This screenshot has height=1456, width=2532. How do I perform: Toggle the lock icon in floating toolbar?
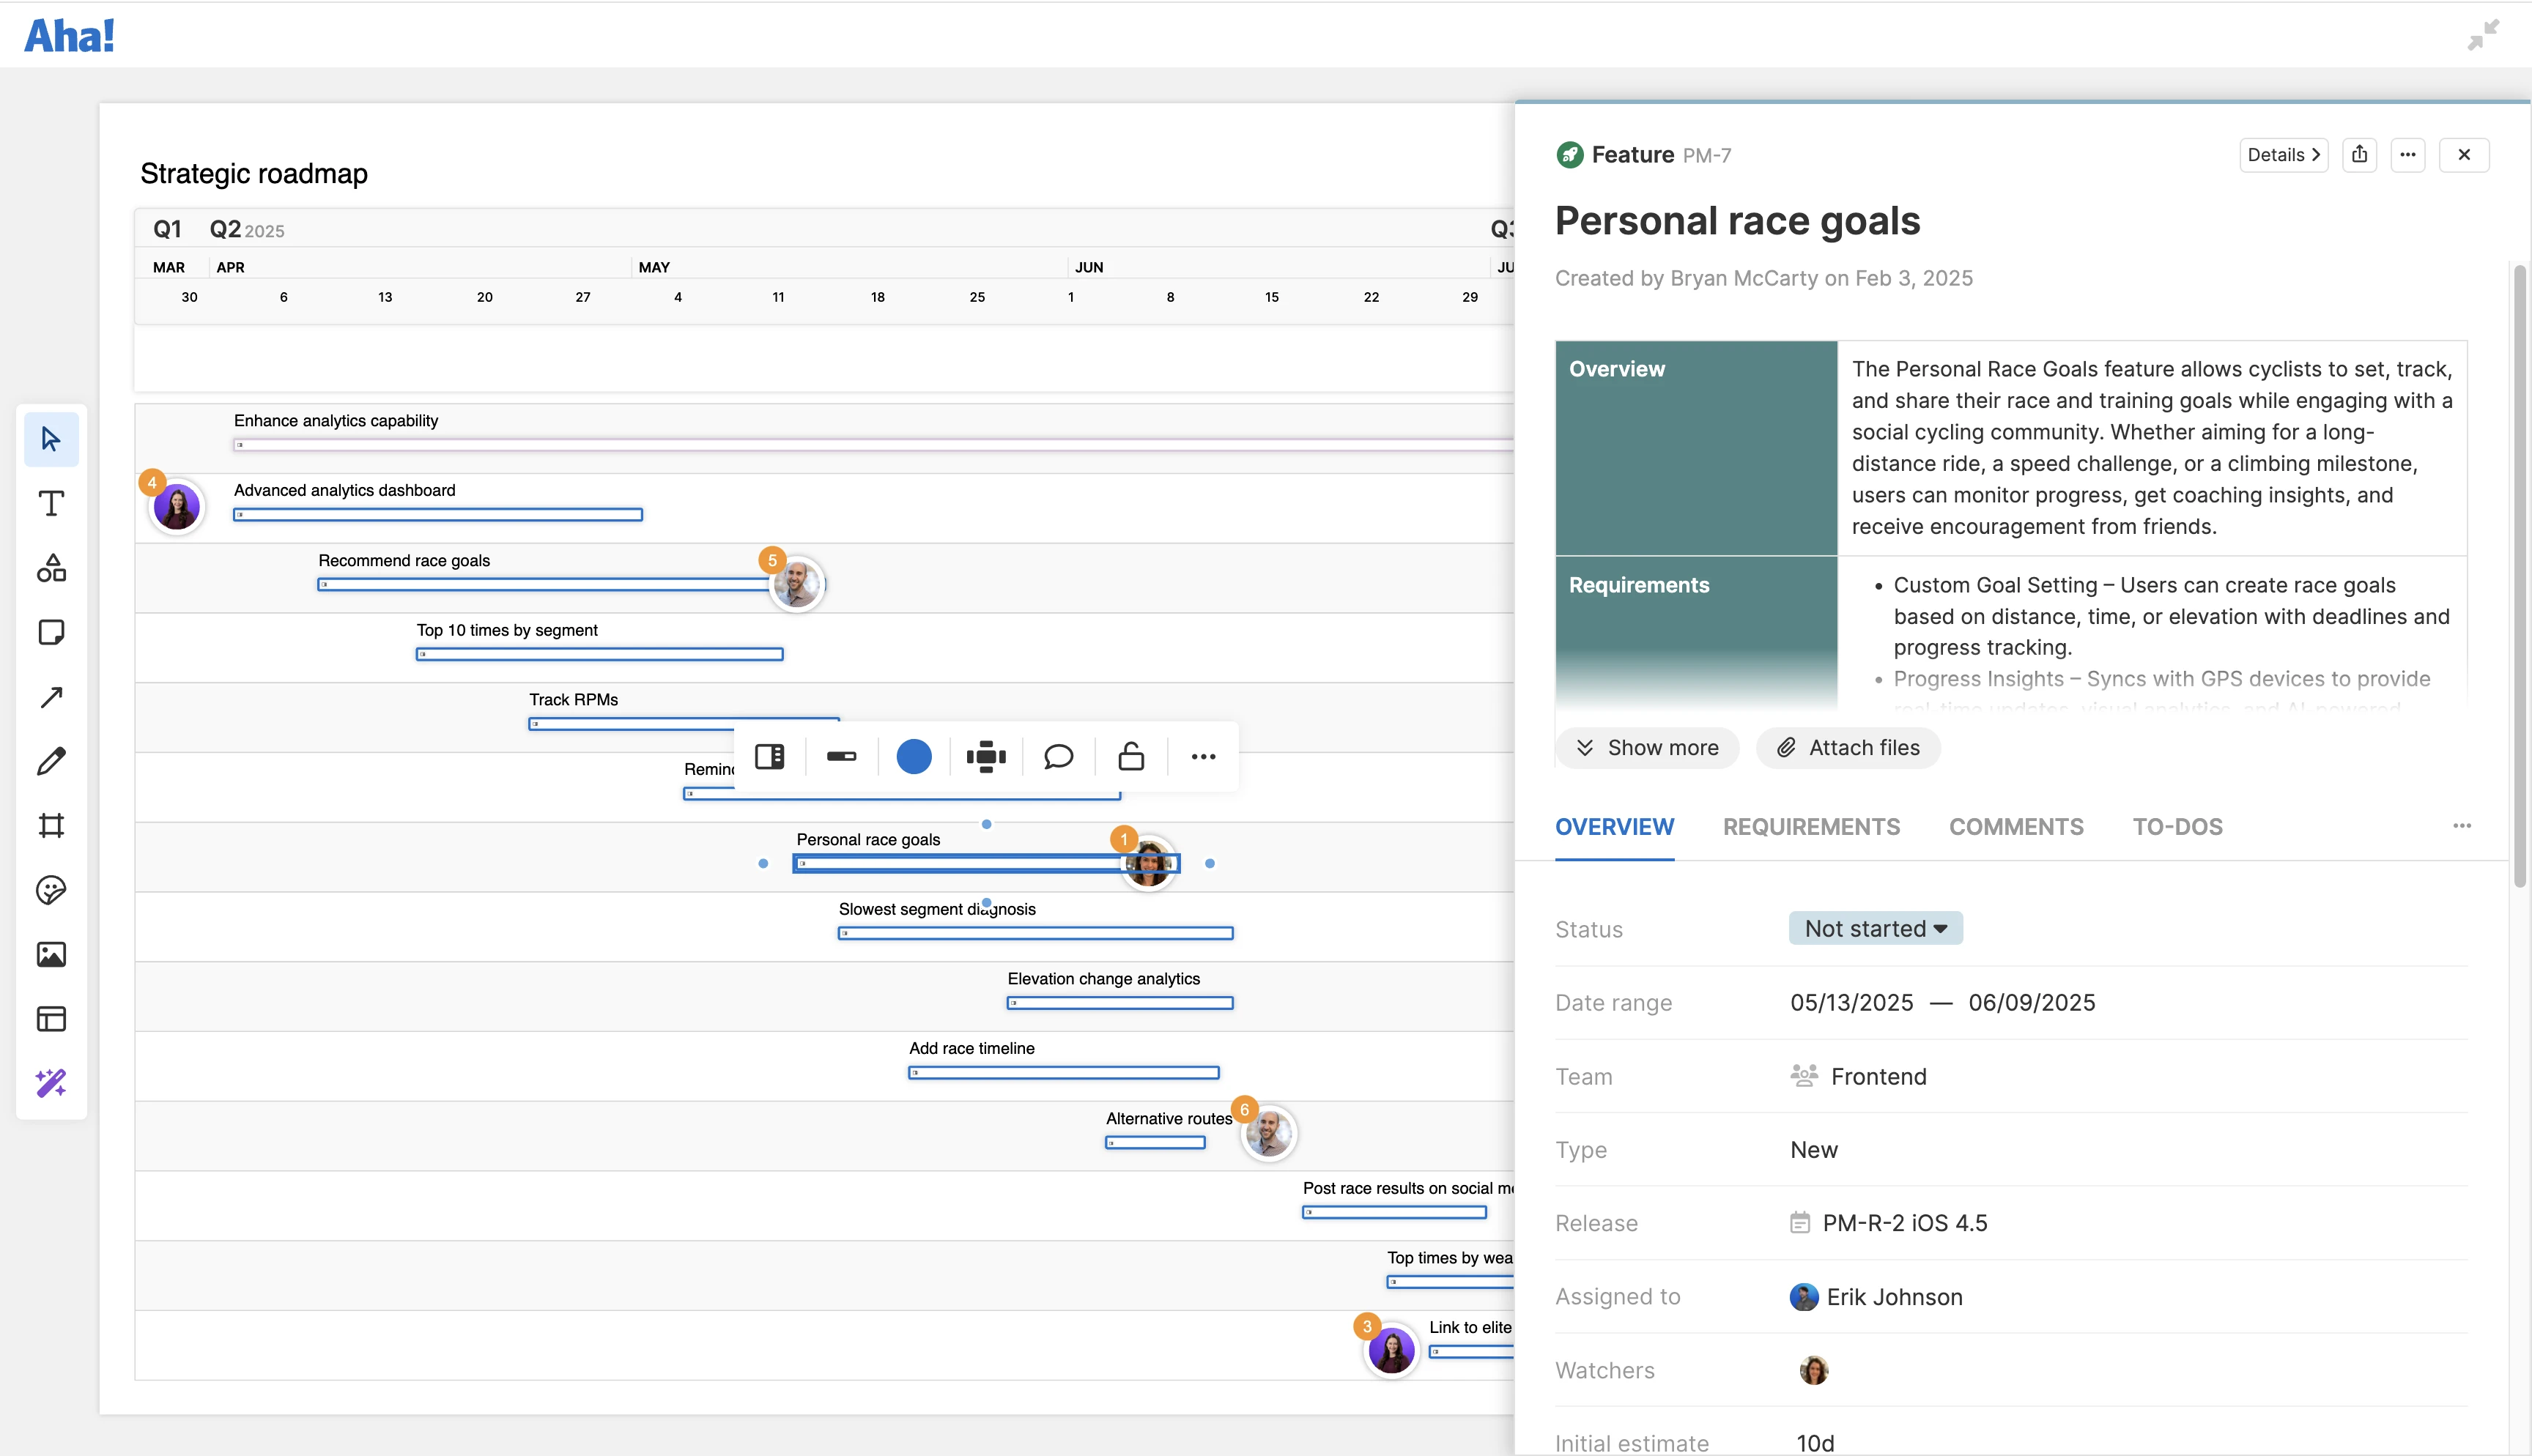[1131, 757]
